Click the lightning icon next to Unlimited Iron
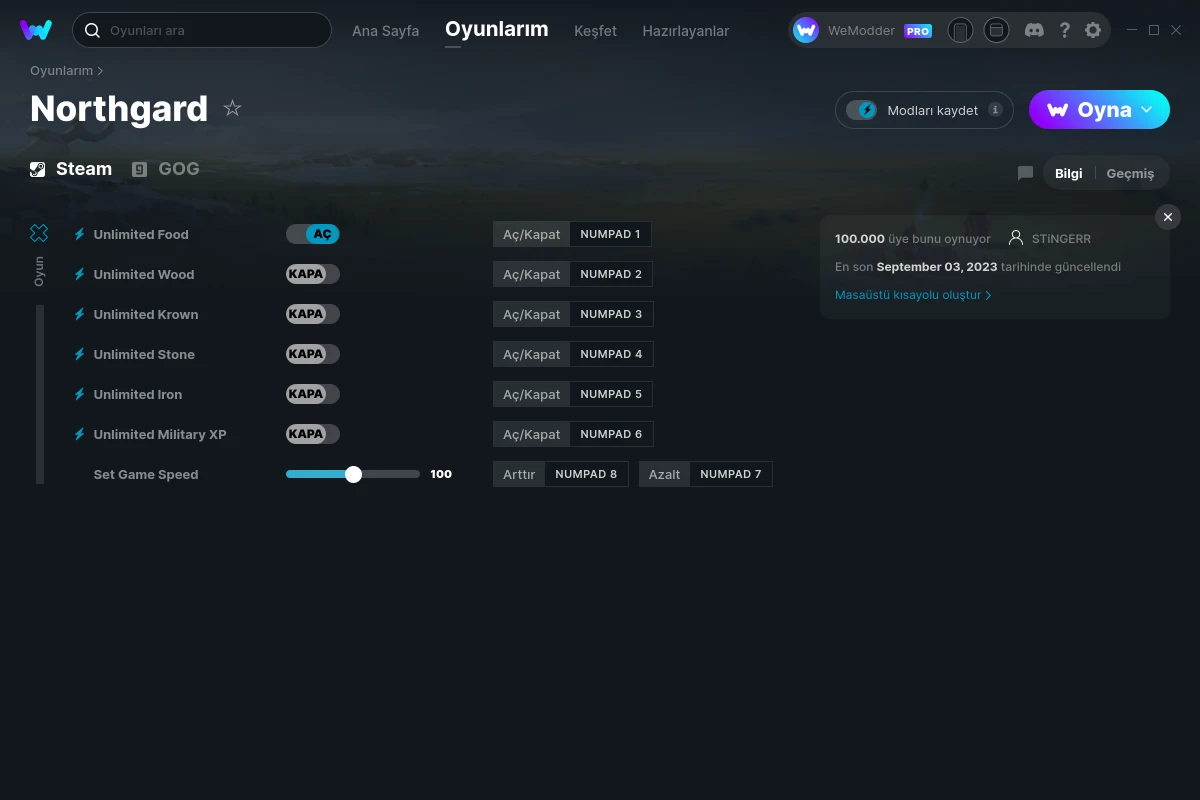Image resolution: width=1200 pixels, height=800 pixels. tap(79, 394)
